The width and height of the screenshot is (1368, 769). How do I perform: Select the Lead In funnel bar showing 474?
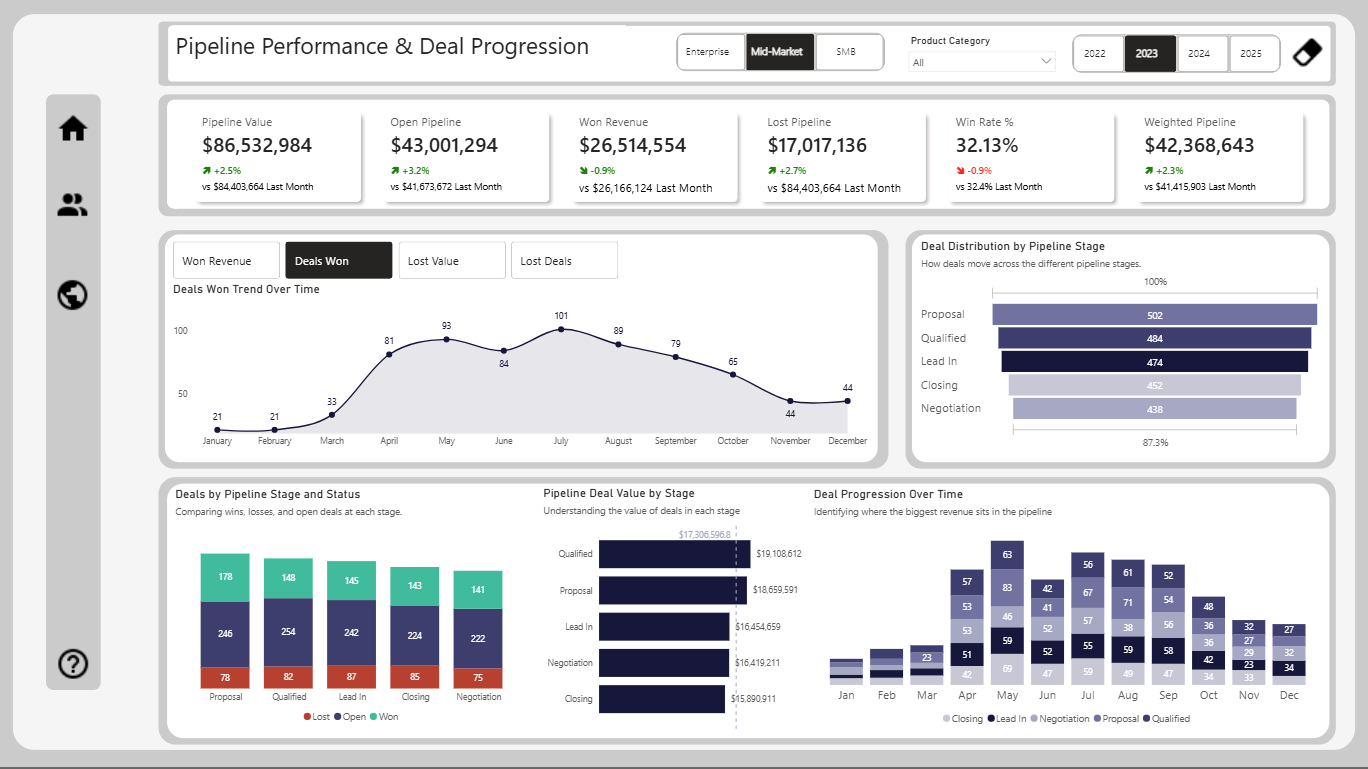(x=1155, y=362)
